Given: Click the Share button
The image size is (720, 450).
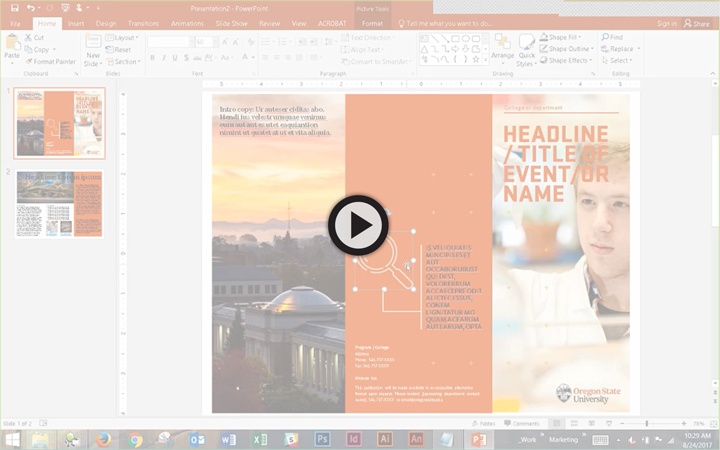Looking at the screenshot, I should point(697,23).
